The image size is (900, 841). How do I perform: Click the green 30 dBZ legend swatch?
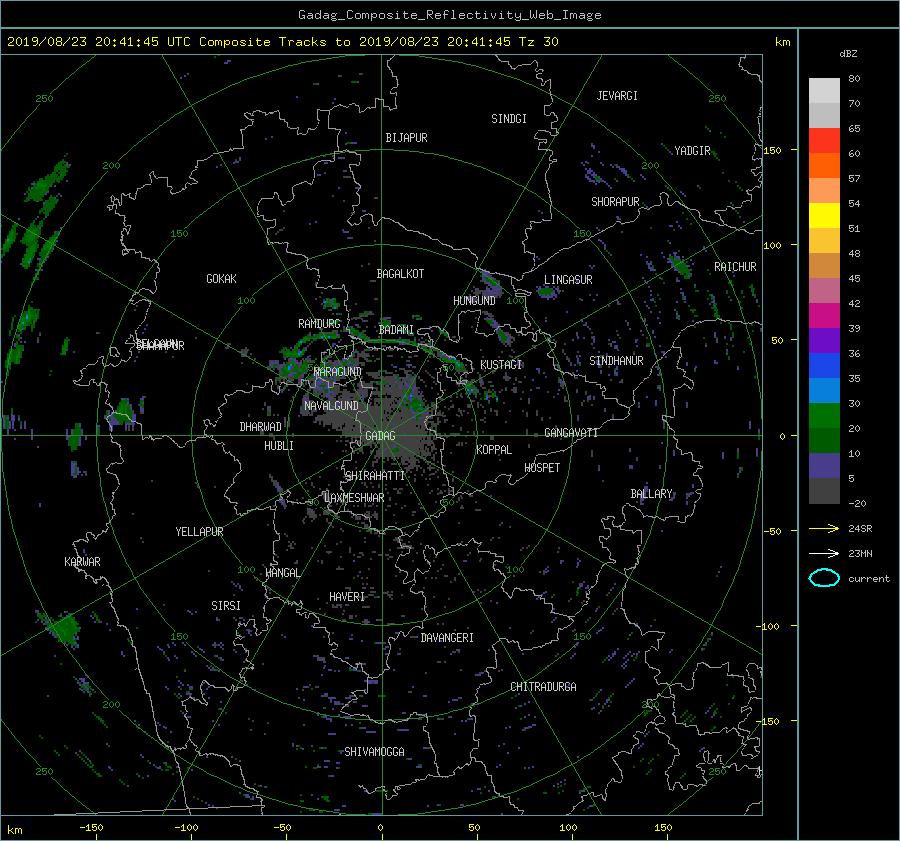click(824, 416)
